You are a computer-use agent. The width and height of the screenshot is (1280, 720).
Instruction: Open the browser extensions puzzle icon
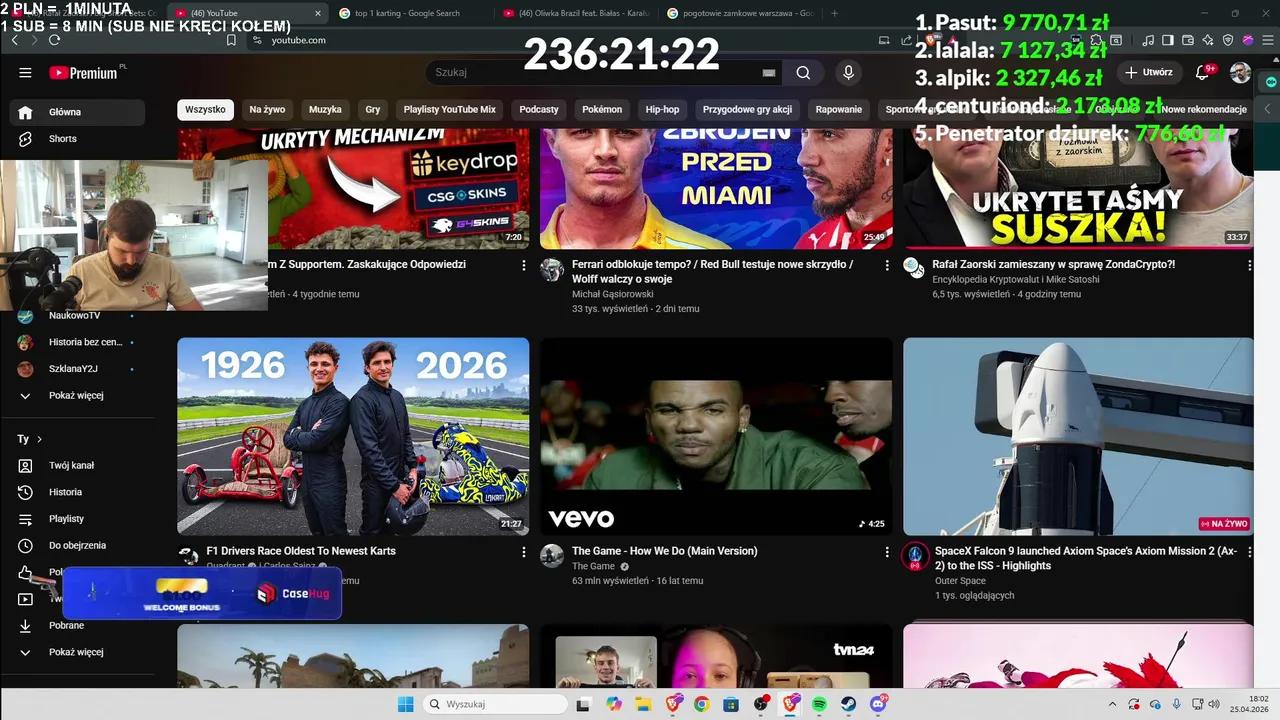(x=1096, y=40)
